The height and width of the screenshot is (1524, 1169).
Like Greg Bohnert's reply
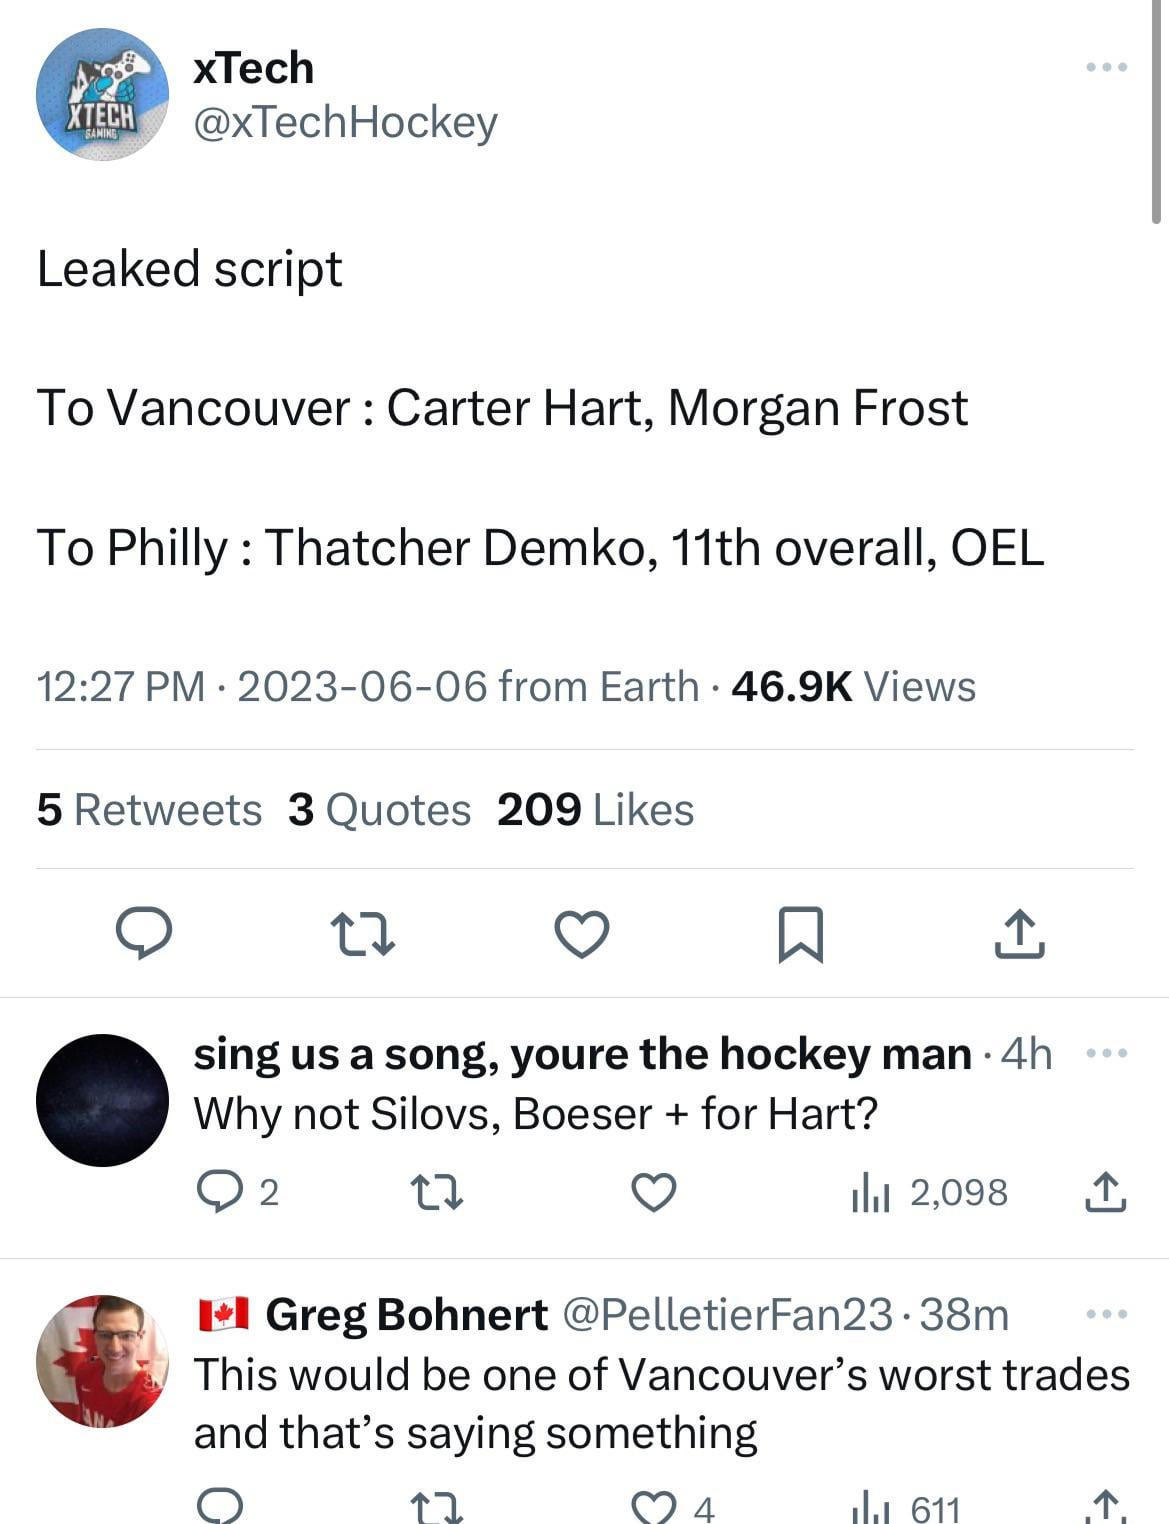[654, 1507]
